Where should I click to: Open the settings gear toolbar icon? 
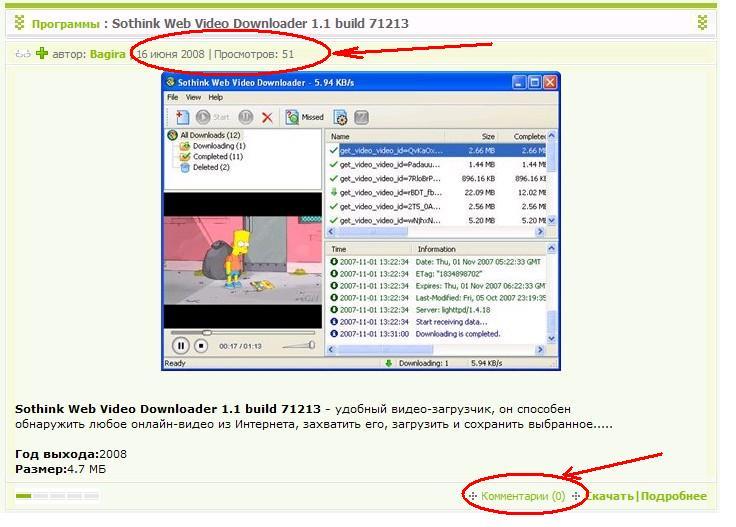point(340,117)
